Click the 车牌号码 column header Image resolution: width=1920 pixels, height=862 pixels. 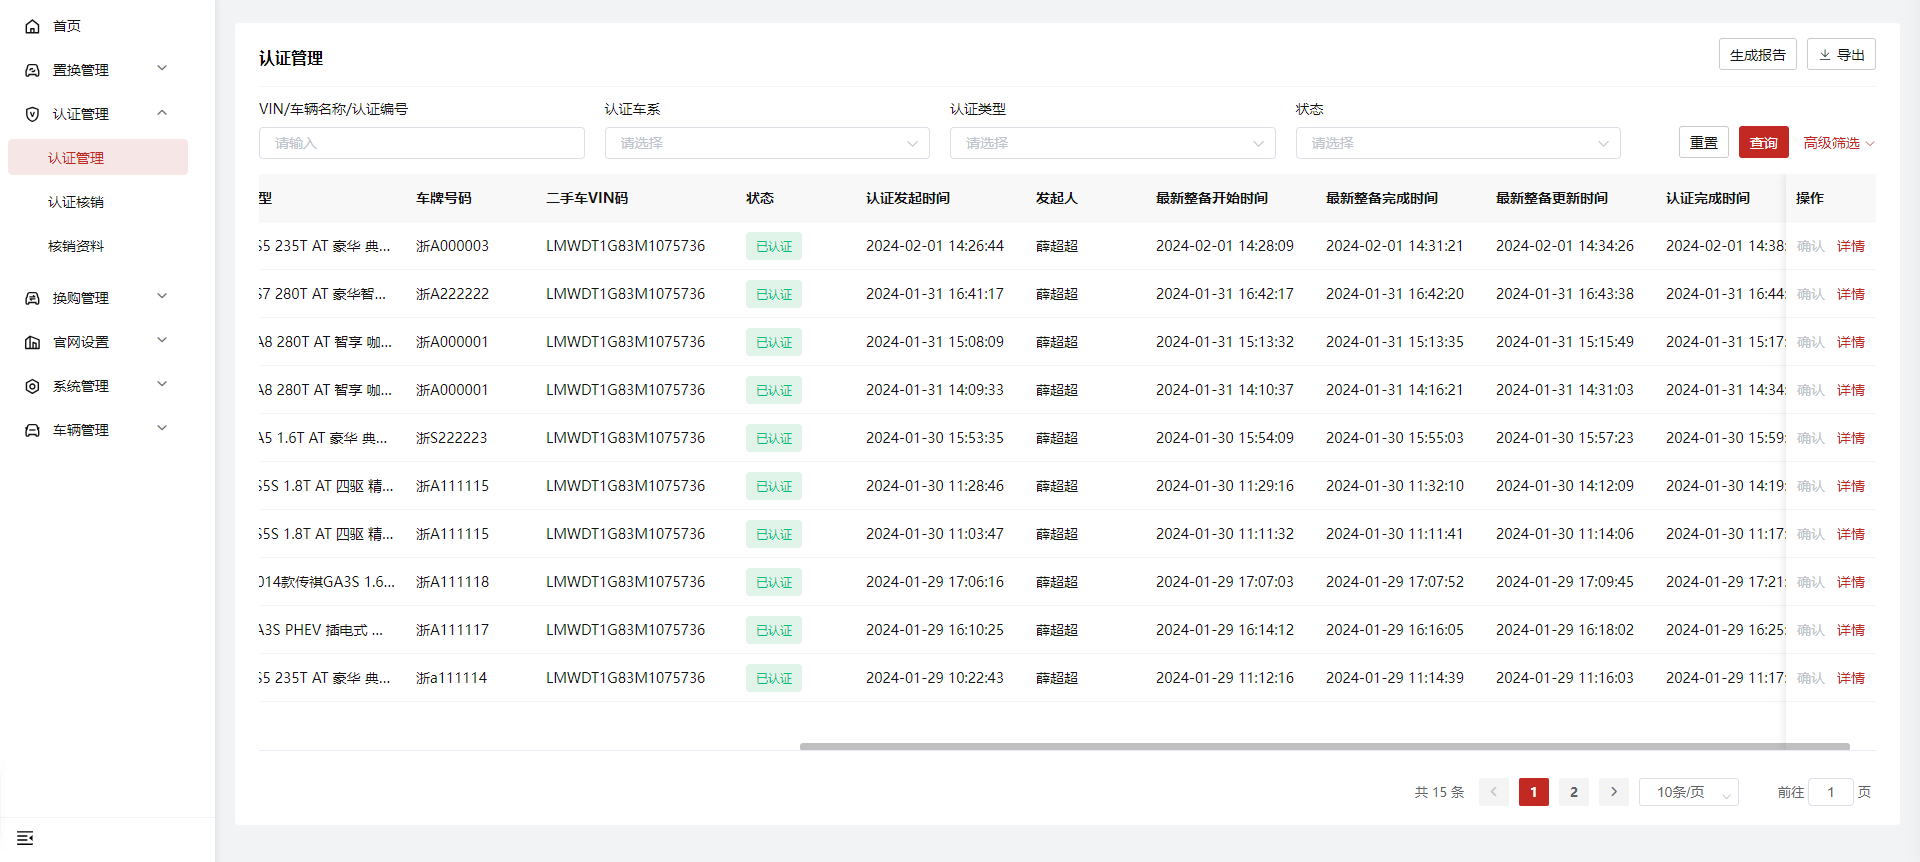point(443,198)
